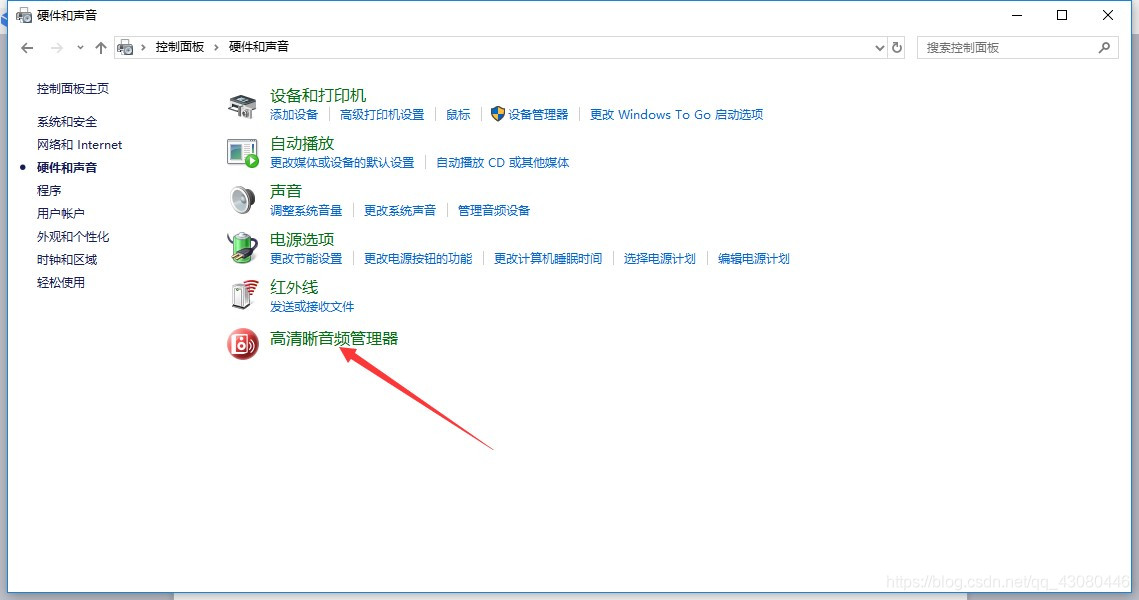Image resolution: width=1139 pixels, height=600 pixels.
Task: Open the 设备和打印机 heading link
Action: click(317, 95)
